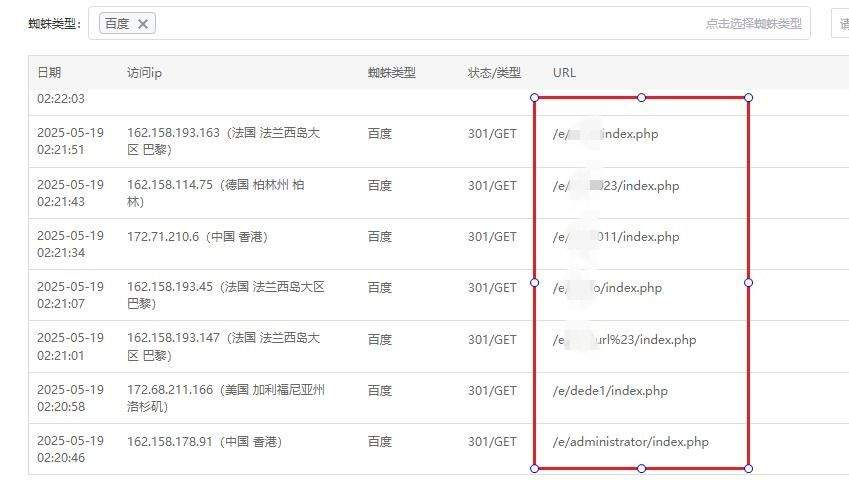Click the partially visible input box at top right
Screen dimensions: 849x480
(840, 24)
